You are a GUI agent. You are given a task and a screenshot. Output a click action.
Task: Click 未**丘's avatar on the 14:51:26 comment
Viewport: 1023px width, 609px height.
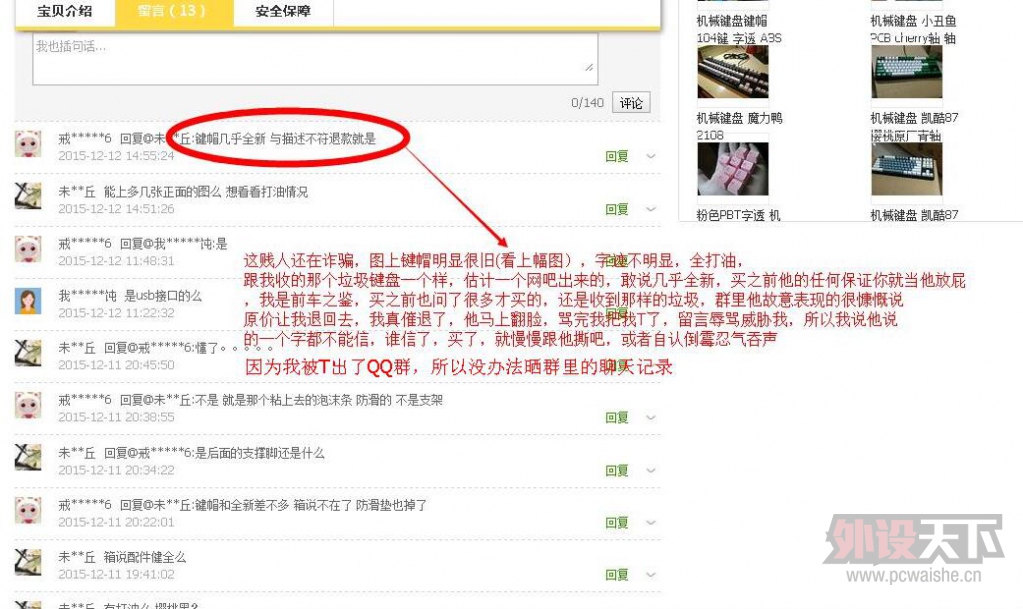(28, 196)
